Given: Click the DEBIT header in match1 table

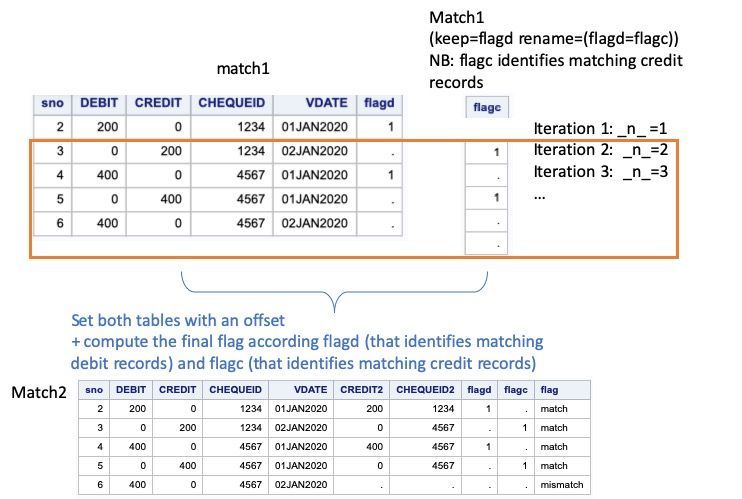Looking at the screenshot, I should click(99, 102).
